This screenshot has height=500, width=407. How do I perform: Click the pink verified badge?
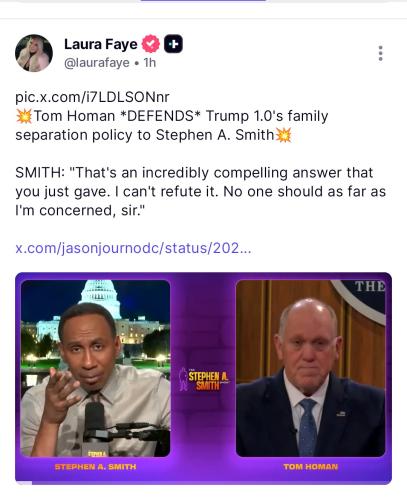(151, 44)
